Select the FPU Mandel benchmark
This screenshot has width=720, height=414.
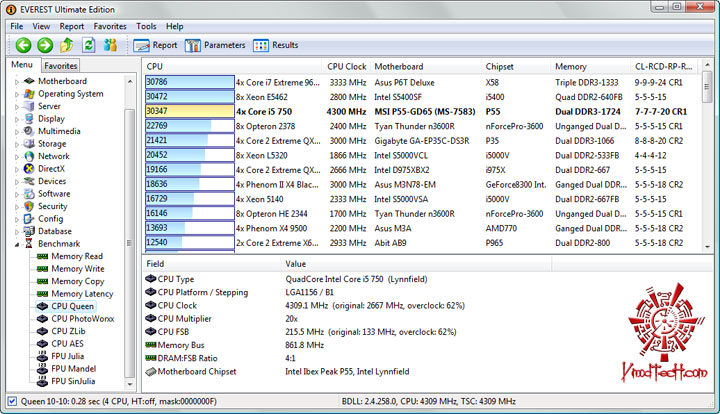pos(73,369)
